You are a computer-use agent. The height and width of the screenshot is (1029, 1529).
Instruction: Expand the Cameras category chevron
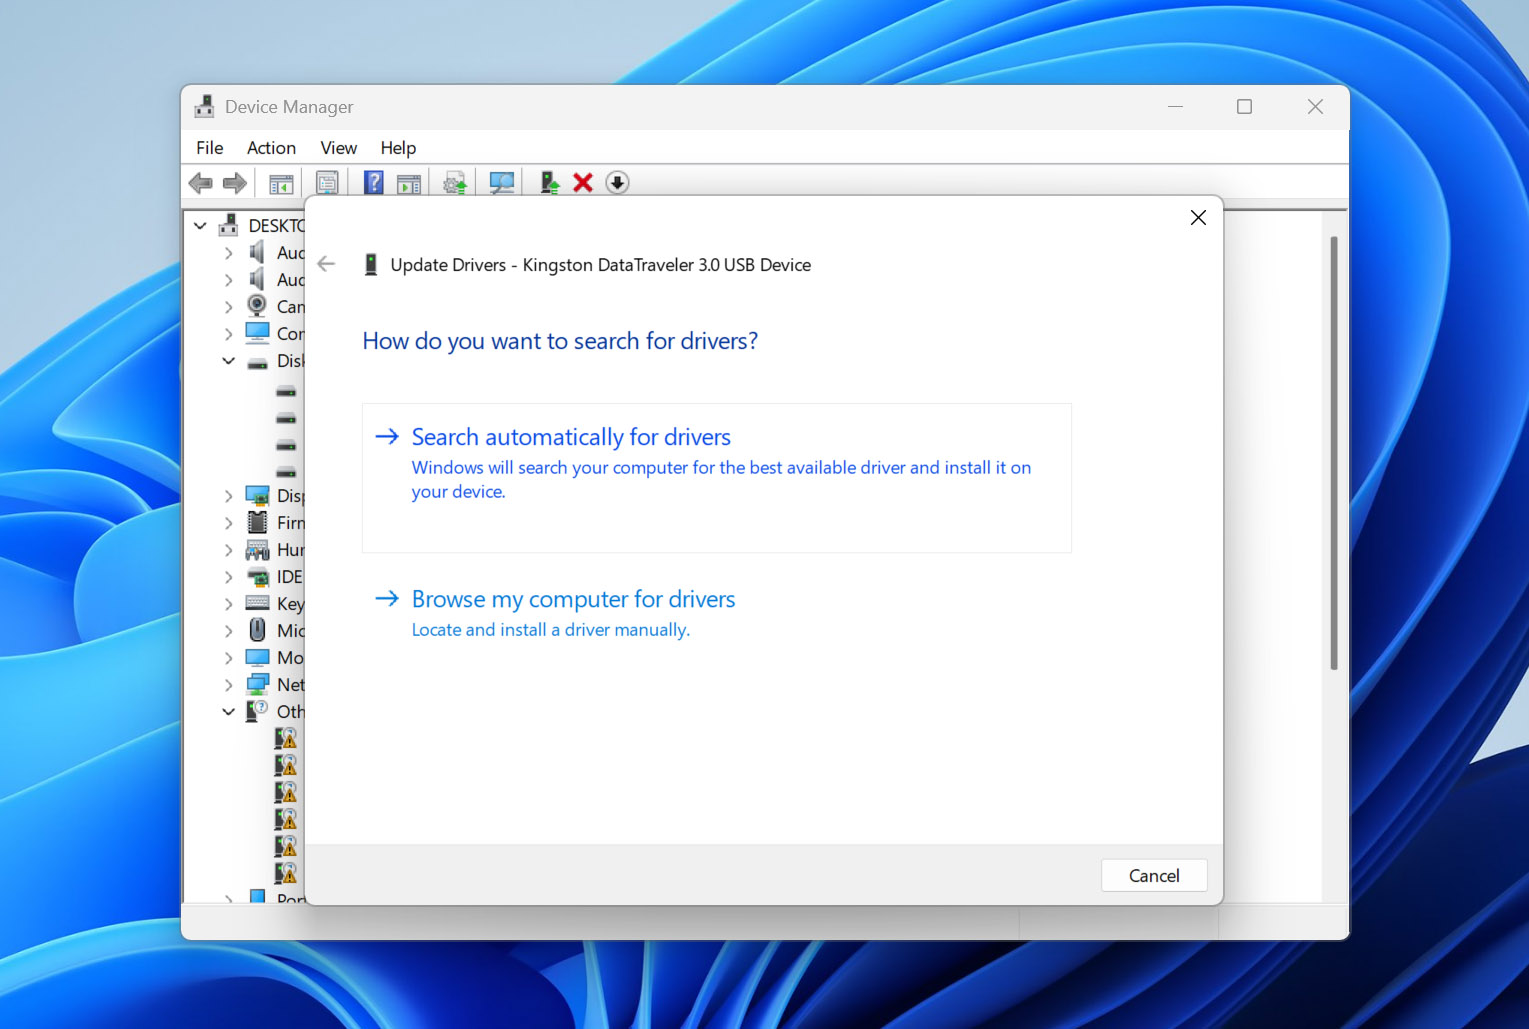point(228,307)
